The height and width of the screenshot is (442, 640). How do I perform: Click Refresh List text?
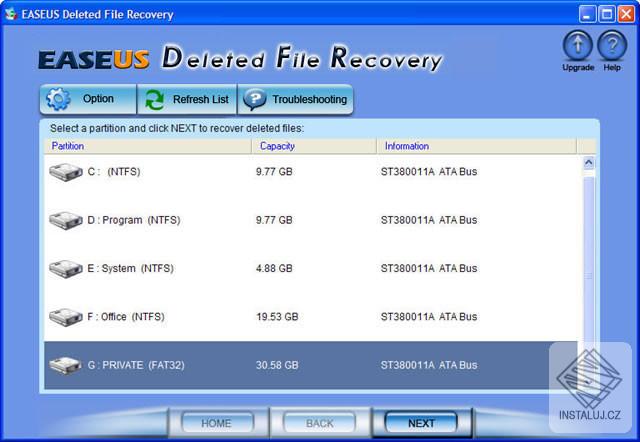200,99
